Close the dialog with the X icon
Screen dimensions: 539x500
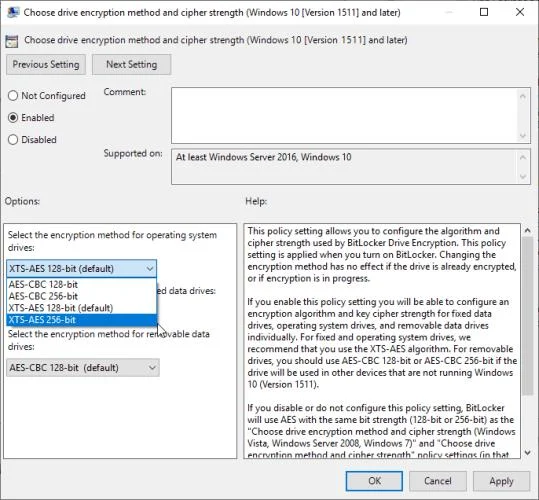[x=520, y=12]
